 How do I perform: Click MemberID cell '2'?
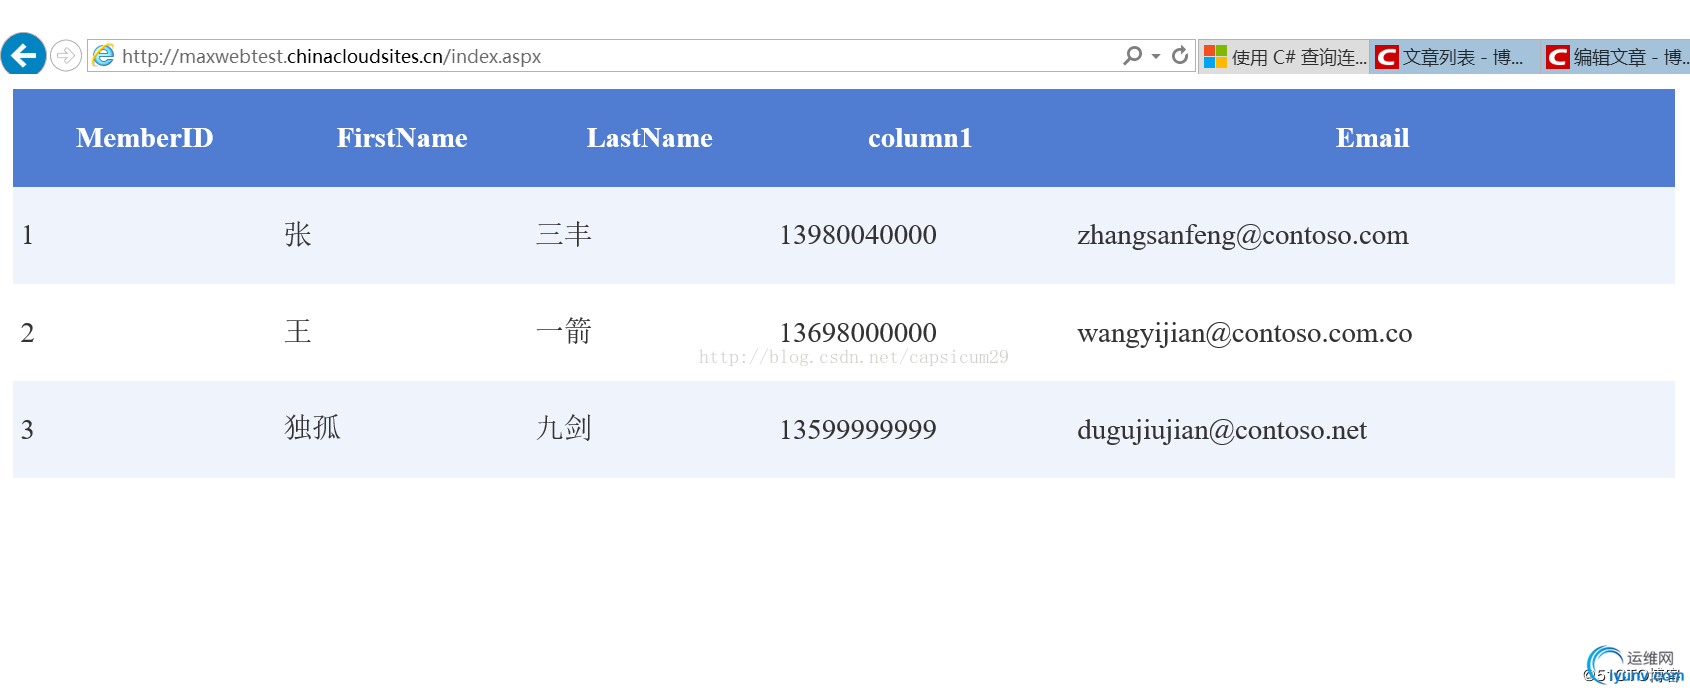[x=27, y=333]
